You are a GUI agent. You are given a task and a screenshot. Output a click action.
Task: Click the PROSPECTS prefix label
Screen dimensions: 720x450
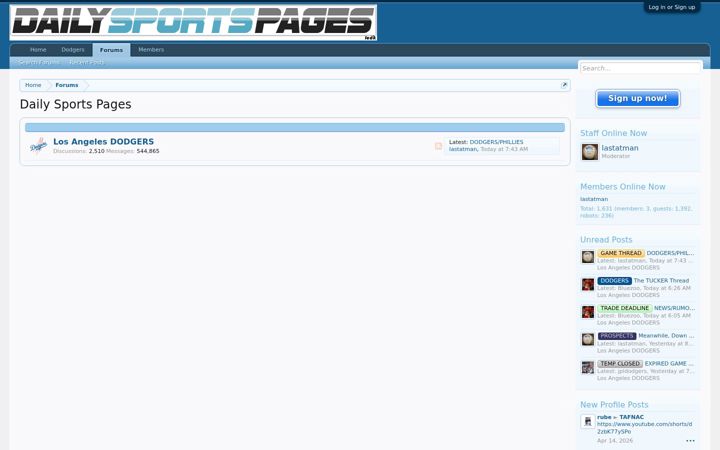click(617, 336)
